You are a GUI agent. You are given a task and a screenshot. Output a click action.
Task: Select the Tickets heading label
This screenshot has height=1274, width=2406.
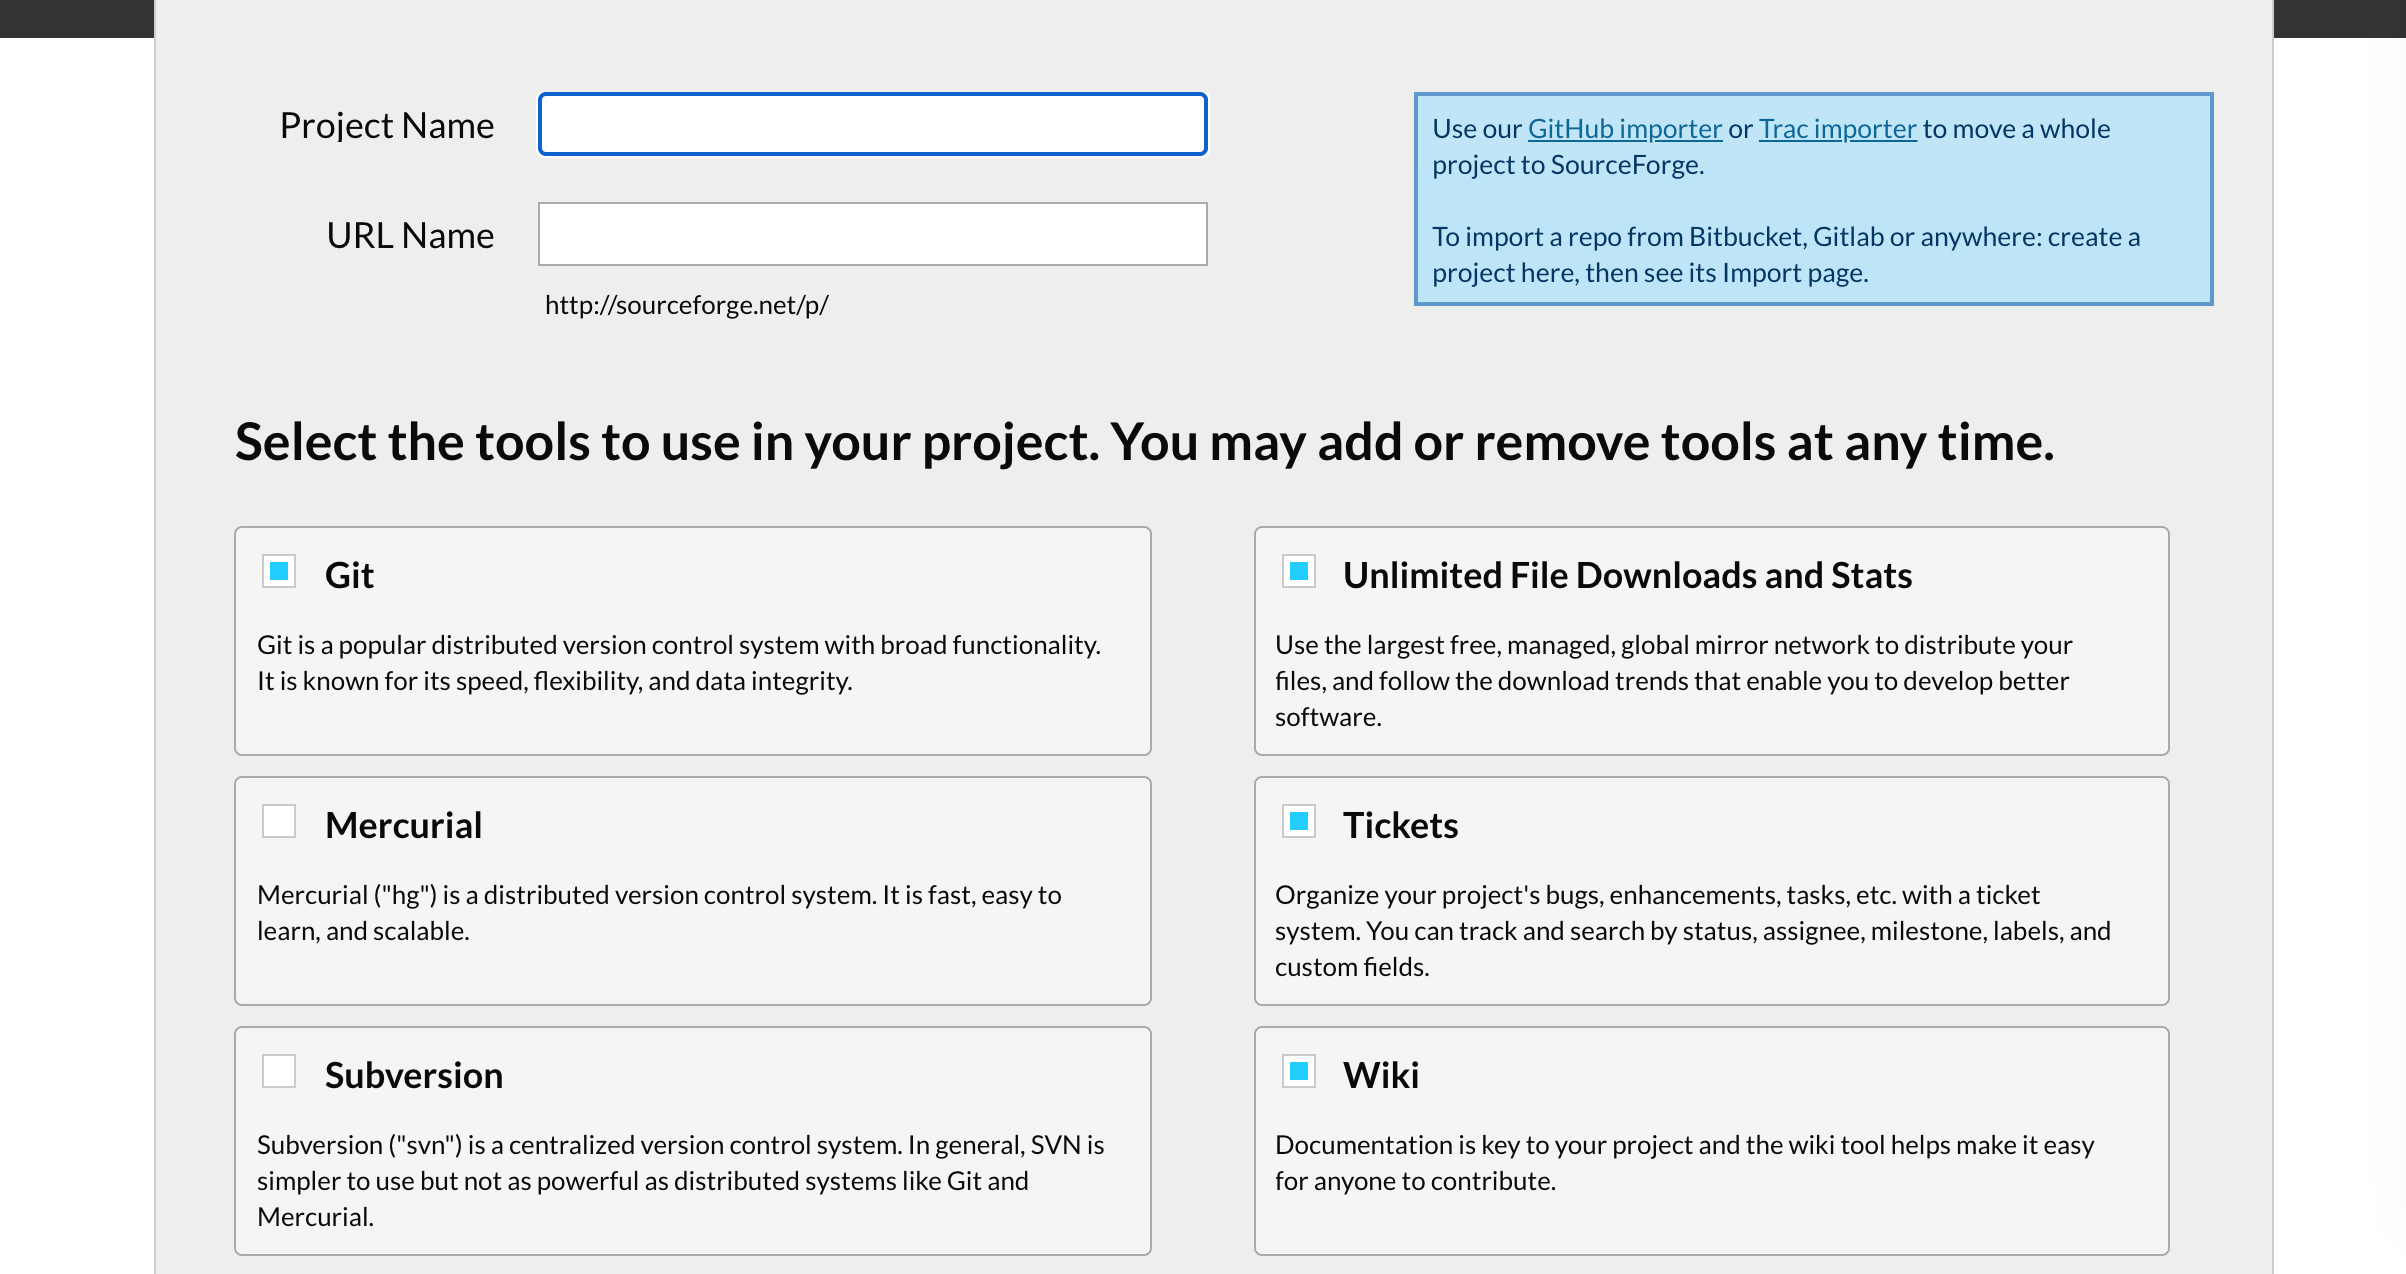point(1400,826)
